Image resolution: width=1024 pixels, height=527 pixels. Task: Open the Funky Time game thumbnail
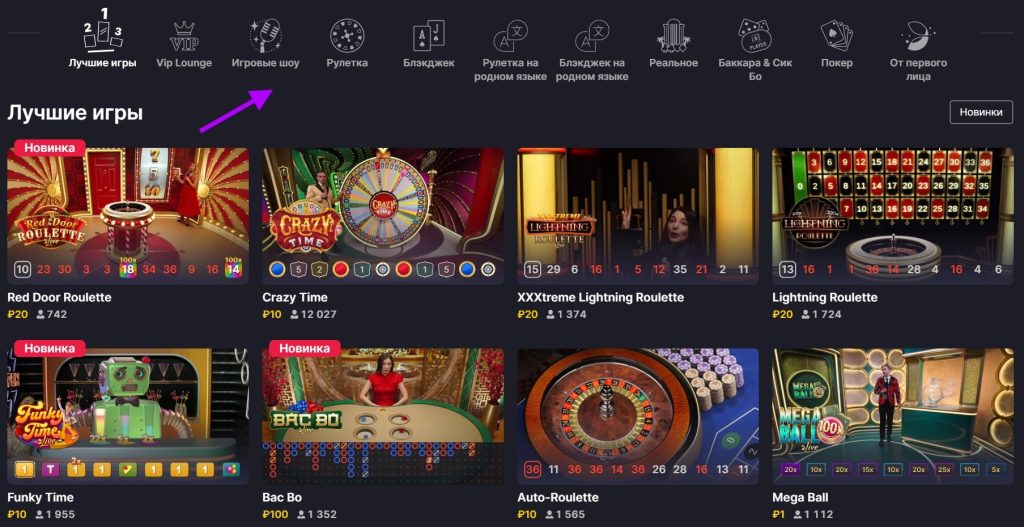128,416
